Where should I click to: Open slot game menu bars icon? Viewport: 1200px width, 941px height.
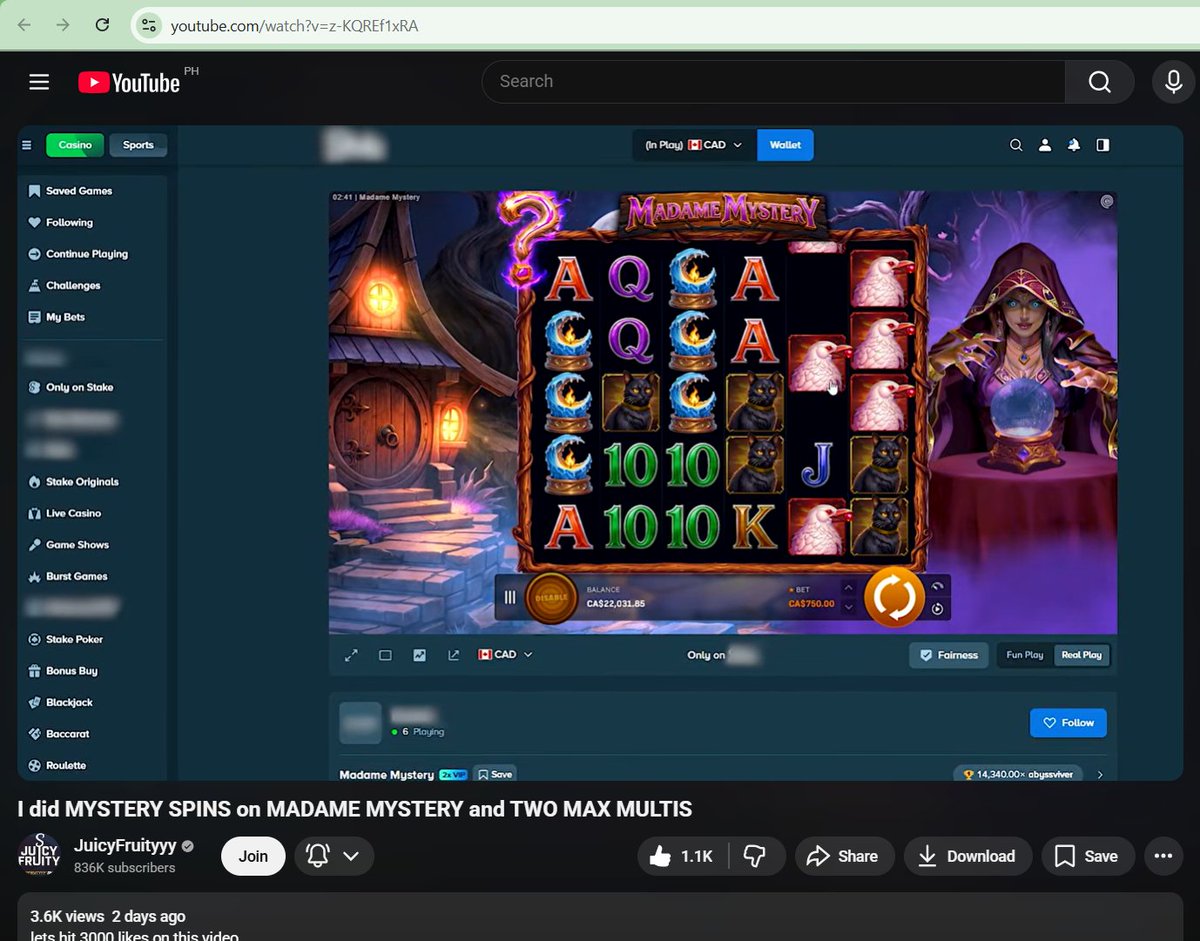[510, 597]
